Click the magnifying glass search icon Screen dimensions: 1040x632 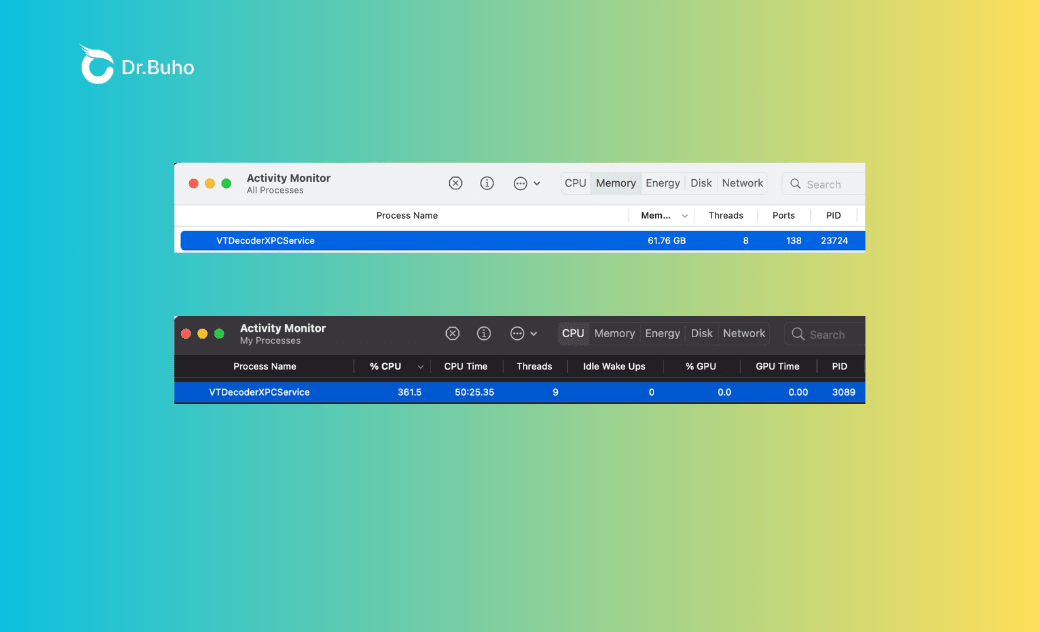click(x=796, y=184)
